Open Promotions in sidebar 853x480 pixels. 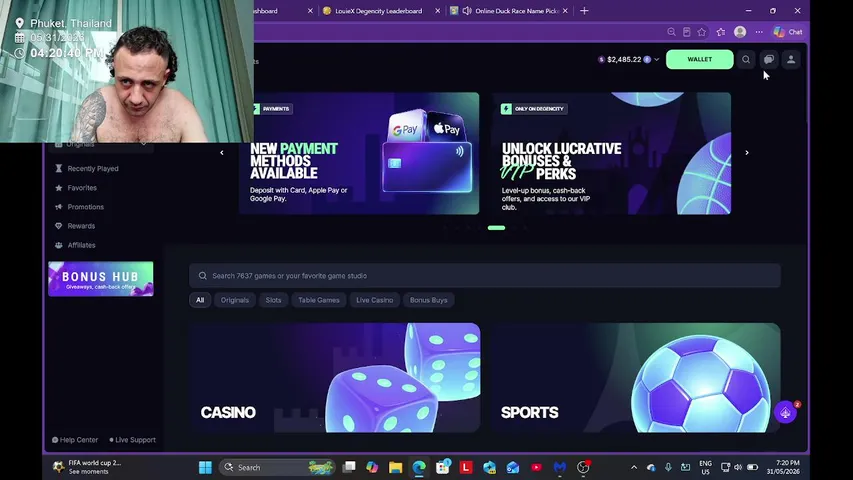coord(85,207)
